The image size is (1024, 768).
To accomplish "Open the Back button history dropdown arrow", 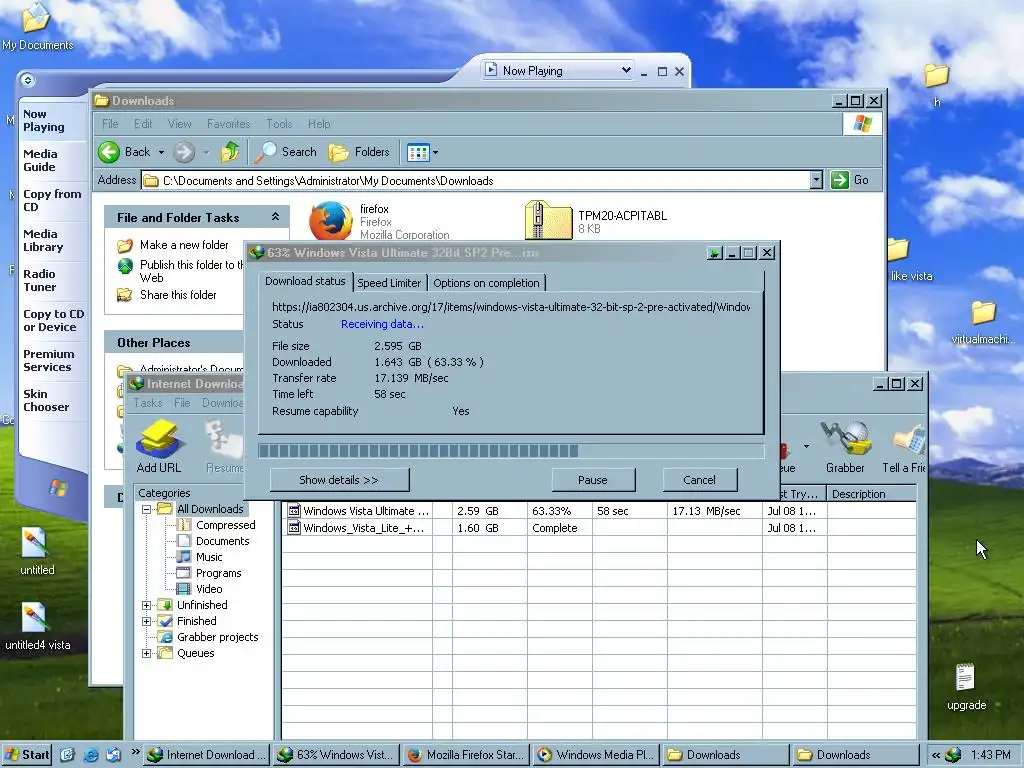I will (x=161, y=152).
